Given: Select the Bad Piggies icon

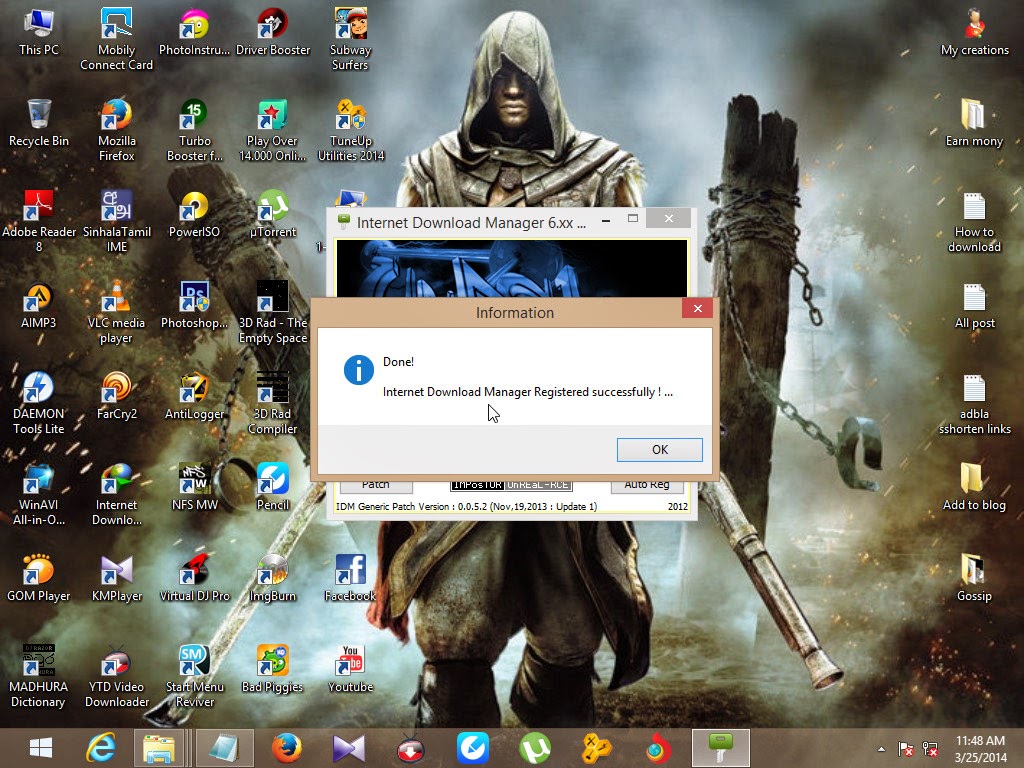Looking at the screenshot, I should coord(272,668).
